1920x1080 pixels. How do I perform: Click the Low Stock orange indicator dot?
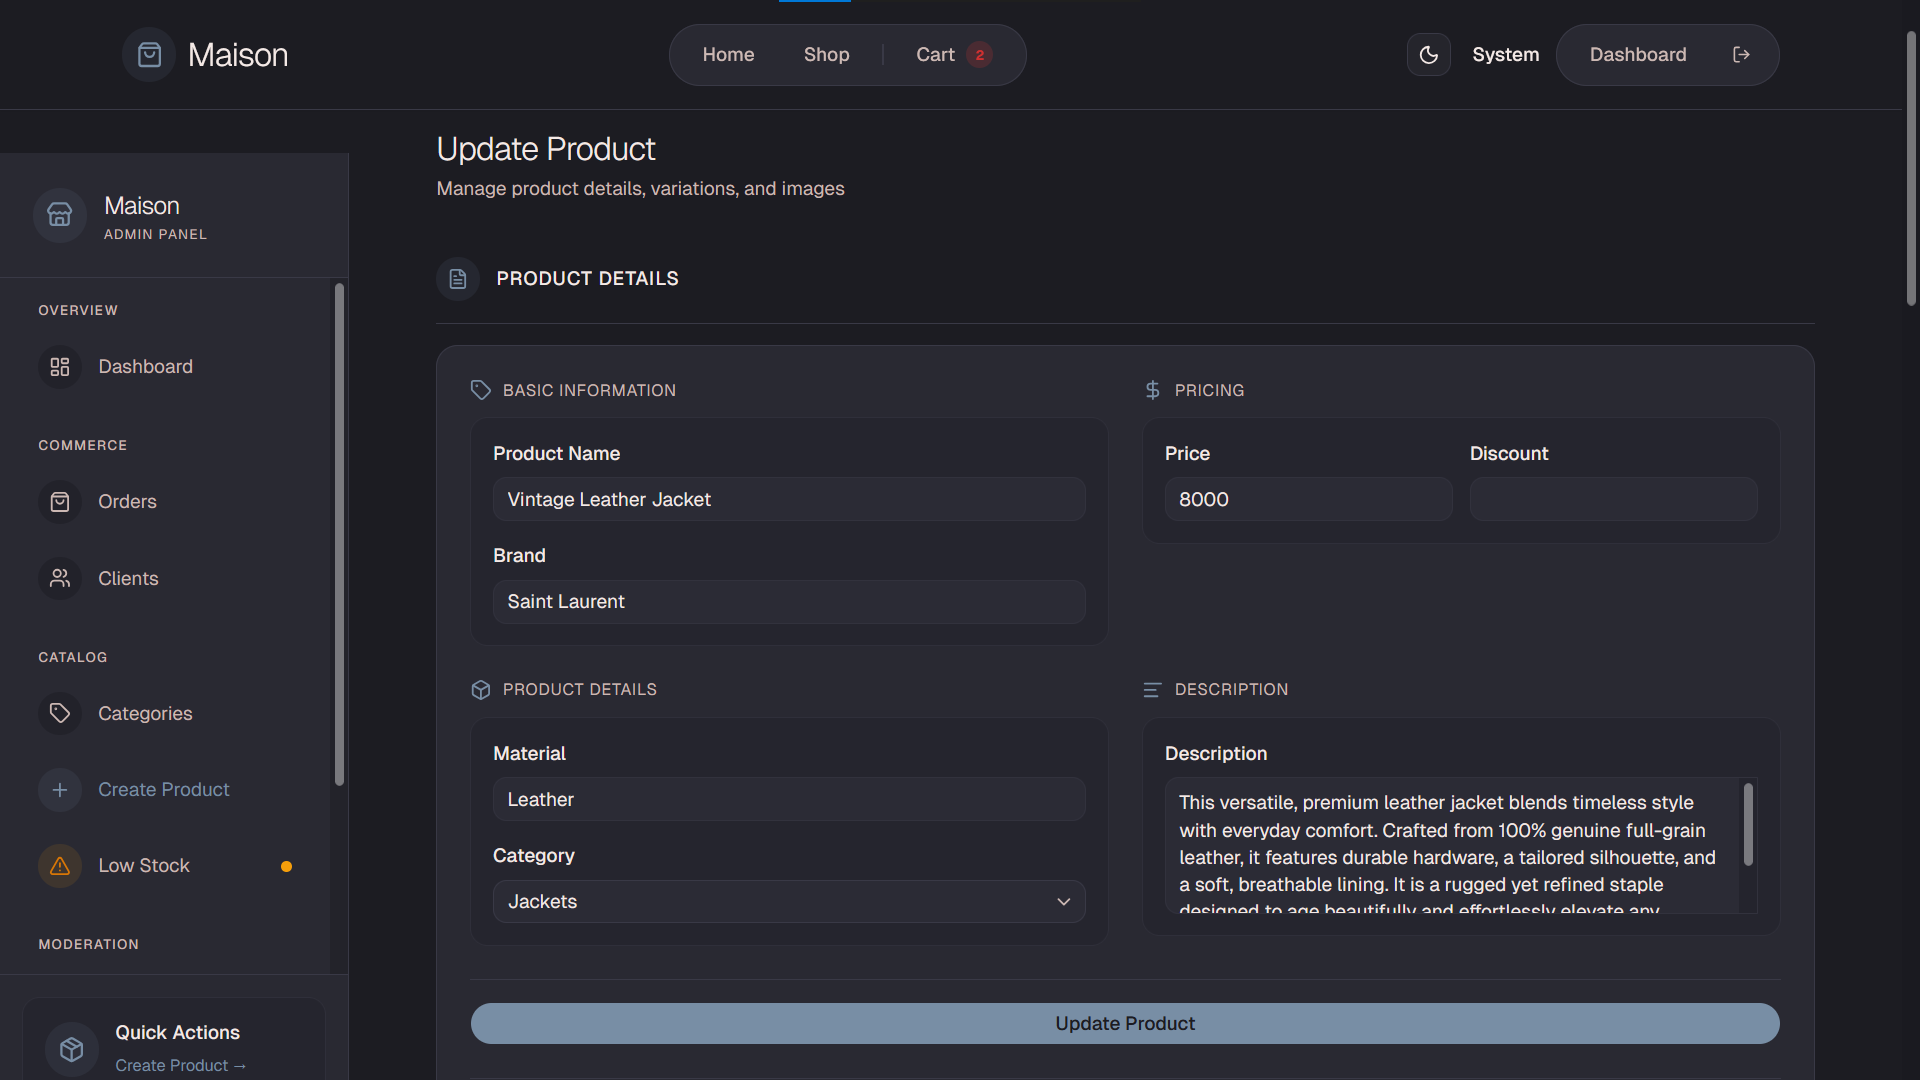coord(286,867)
